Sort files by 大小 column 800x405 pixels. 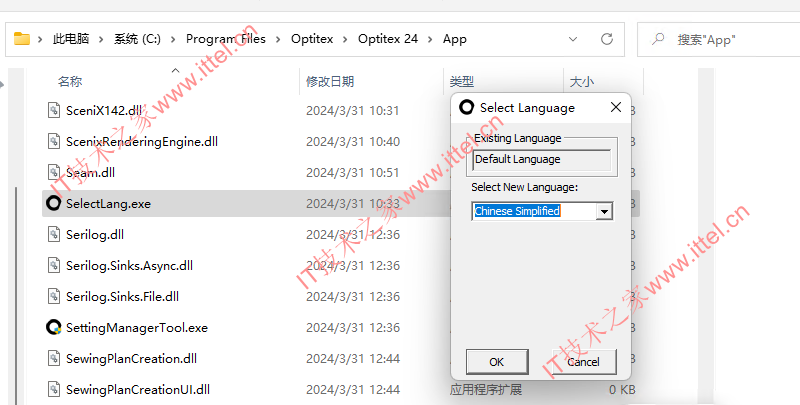pos(582,82)
